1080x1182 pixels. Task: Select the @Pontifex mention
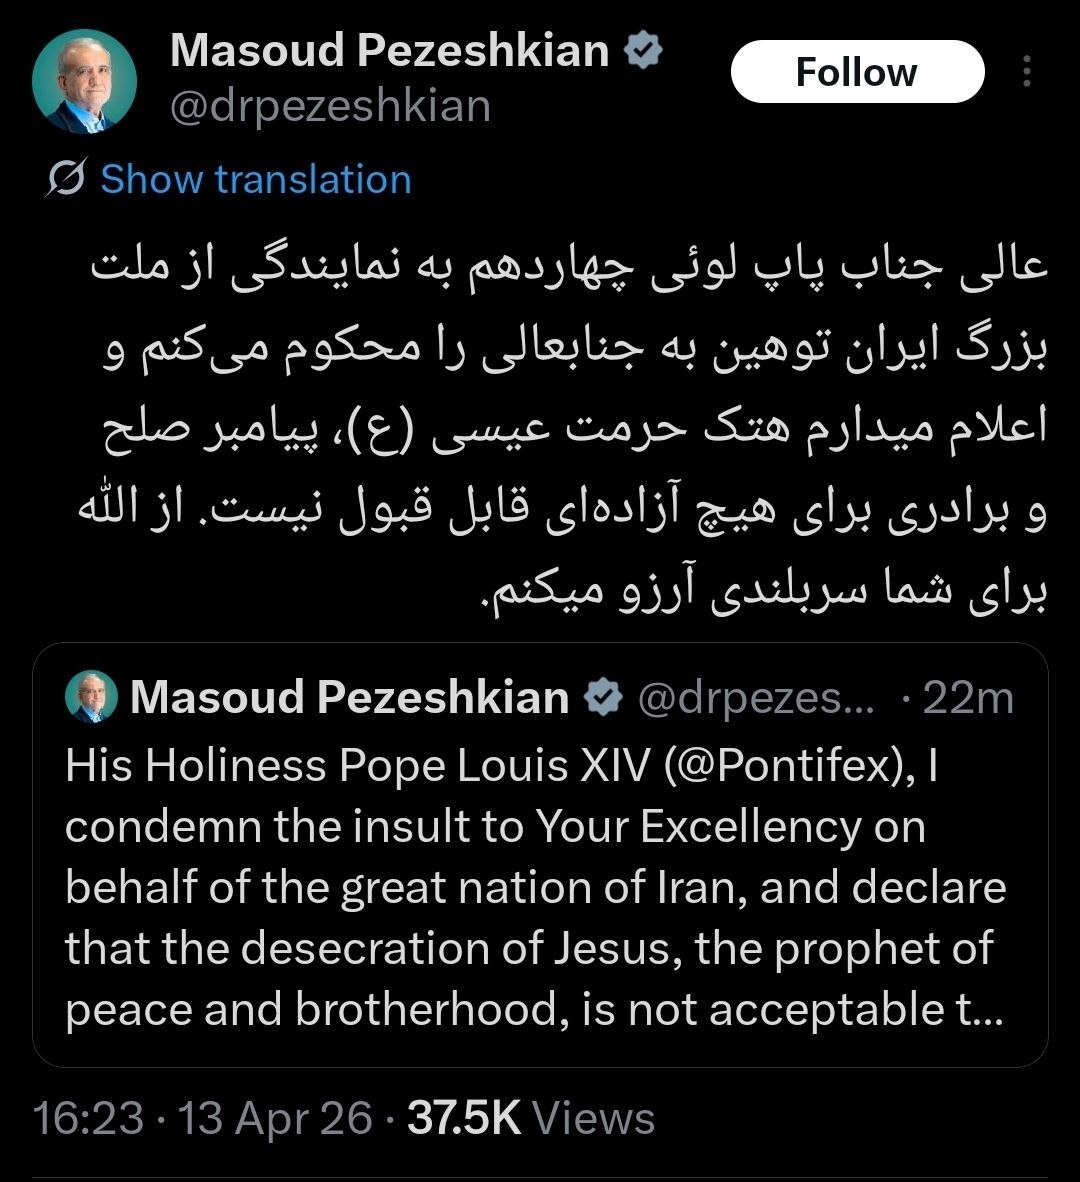point(785,767)
